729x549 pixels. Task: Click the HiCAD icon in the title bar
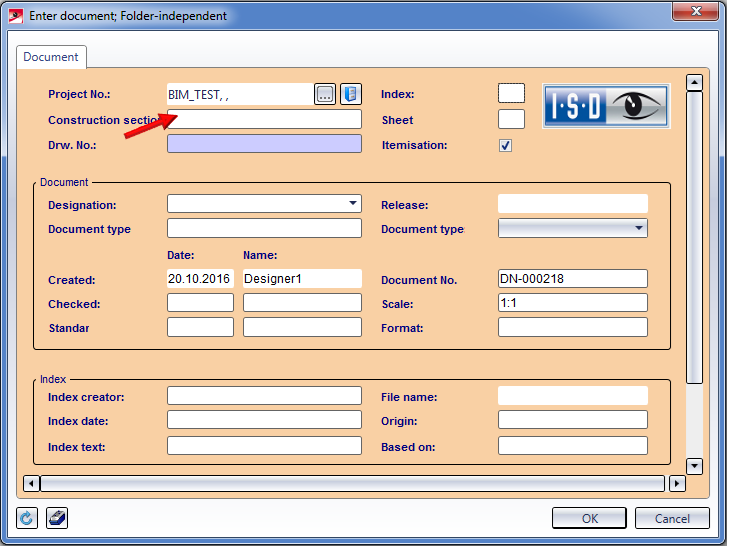15,15
